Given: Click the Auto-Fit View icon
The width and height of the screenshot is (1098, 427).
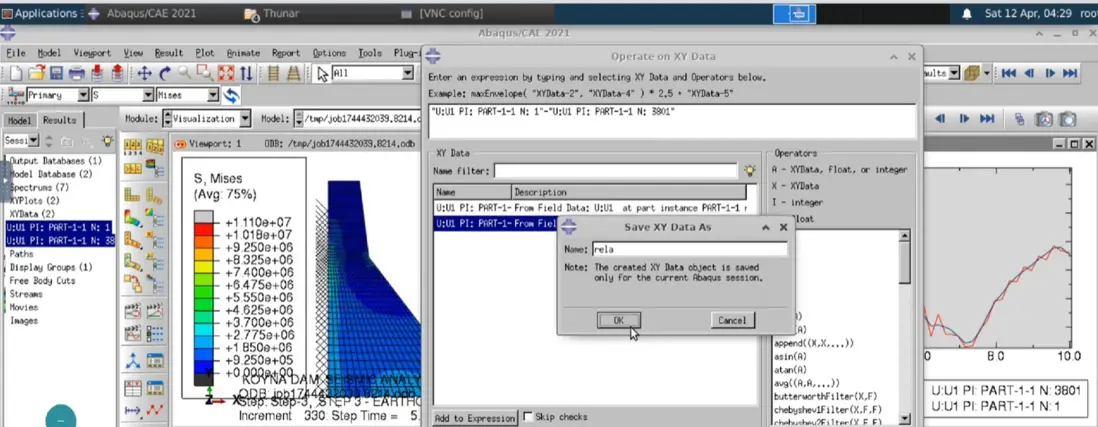Looking at the screenshot, I should click(225, 74).
